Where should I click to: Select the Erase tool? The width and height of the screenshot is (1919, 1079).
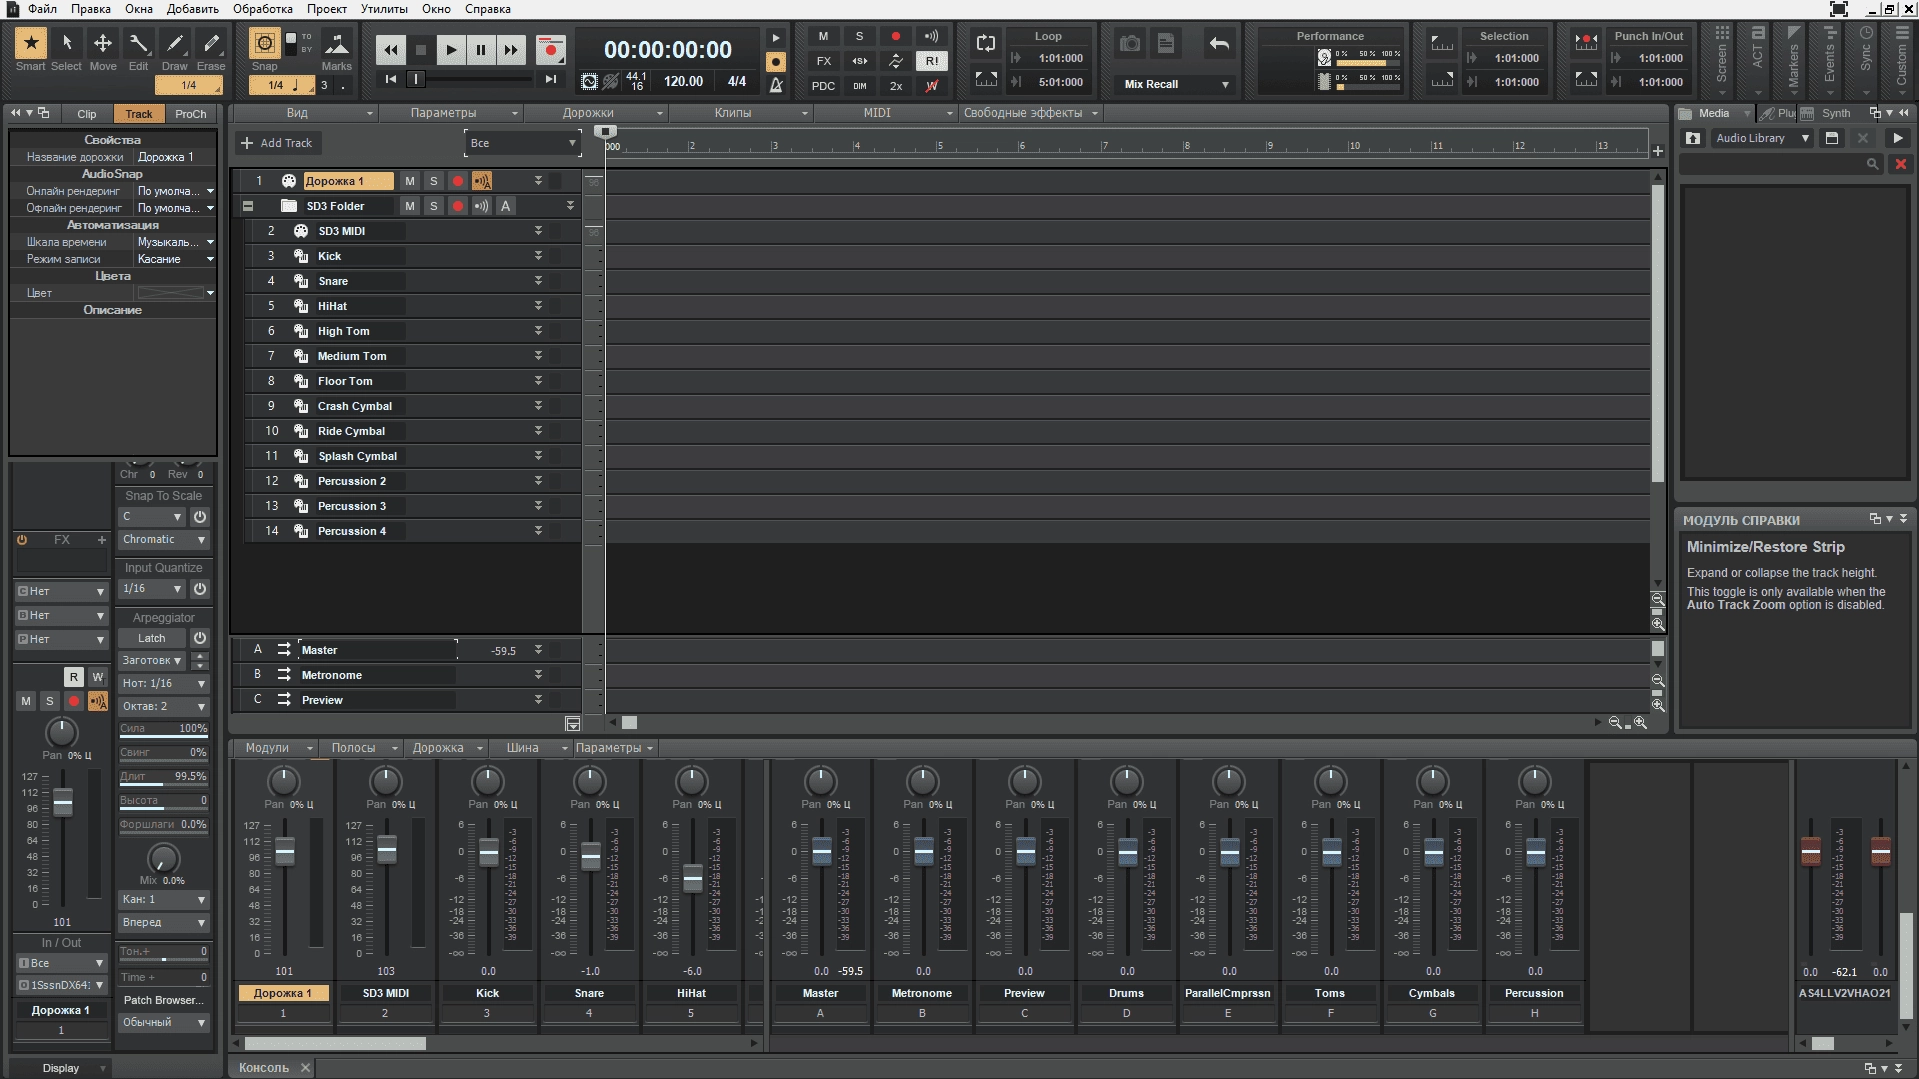(x=210, y=49)
